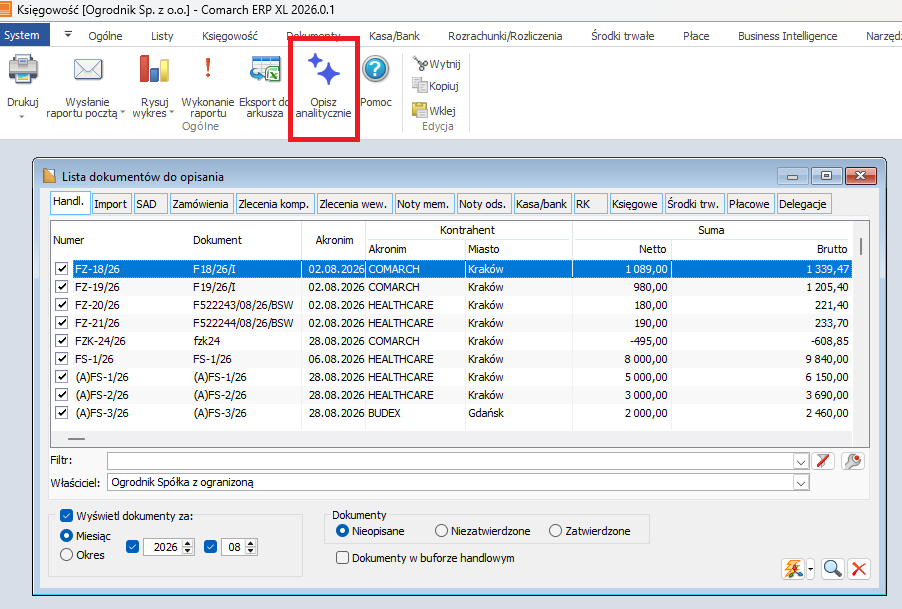
Task: Switch to the Kasa/bank tab
Action: pyautogui.click(x=541, y=204)
